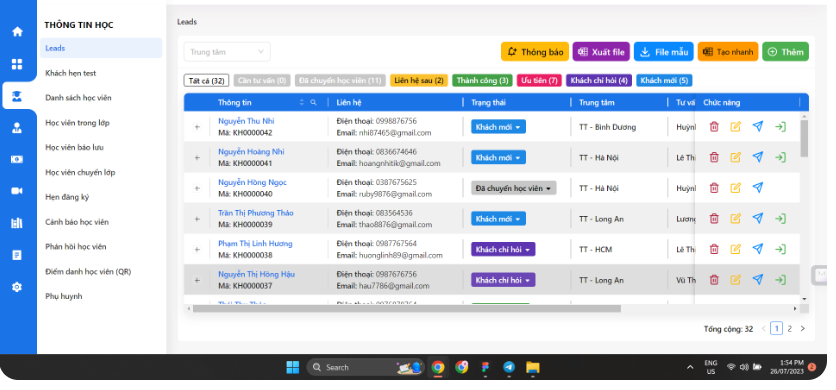Open the document report sidebar icon
836x390 pixels.
point(17,255)
